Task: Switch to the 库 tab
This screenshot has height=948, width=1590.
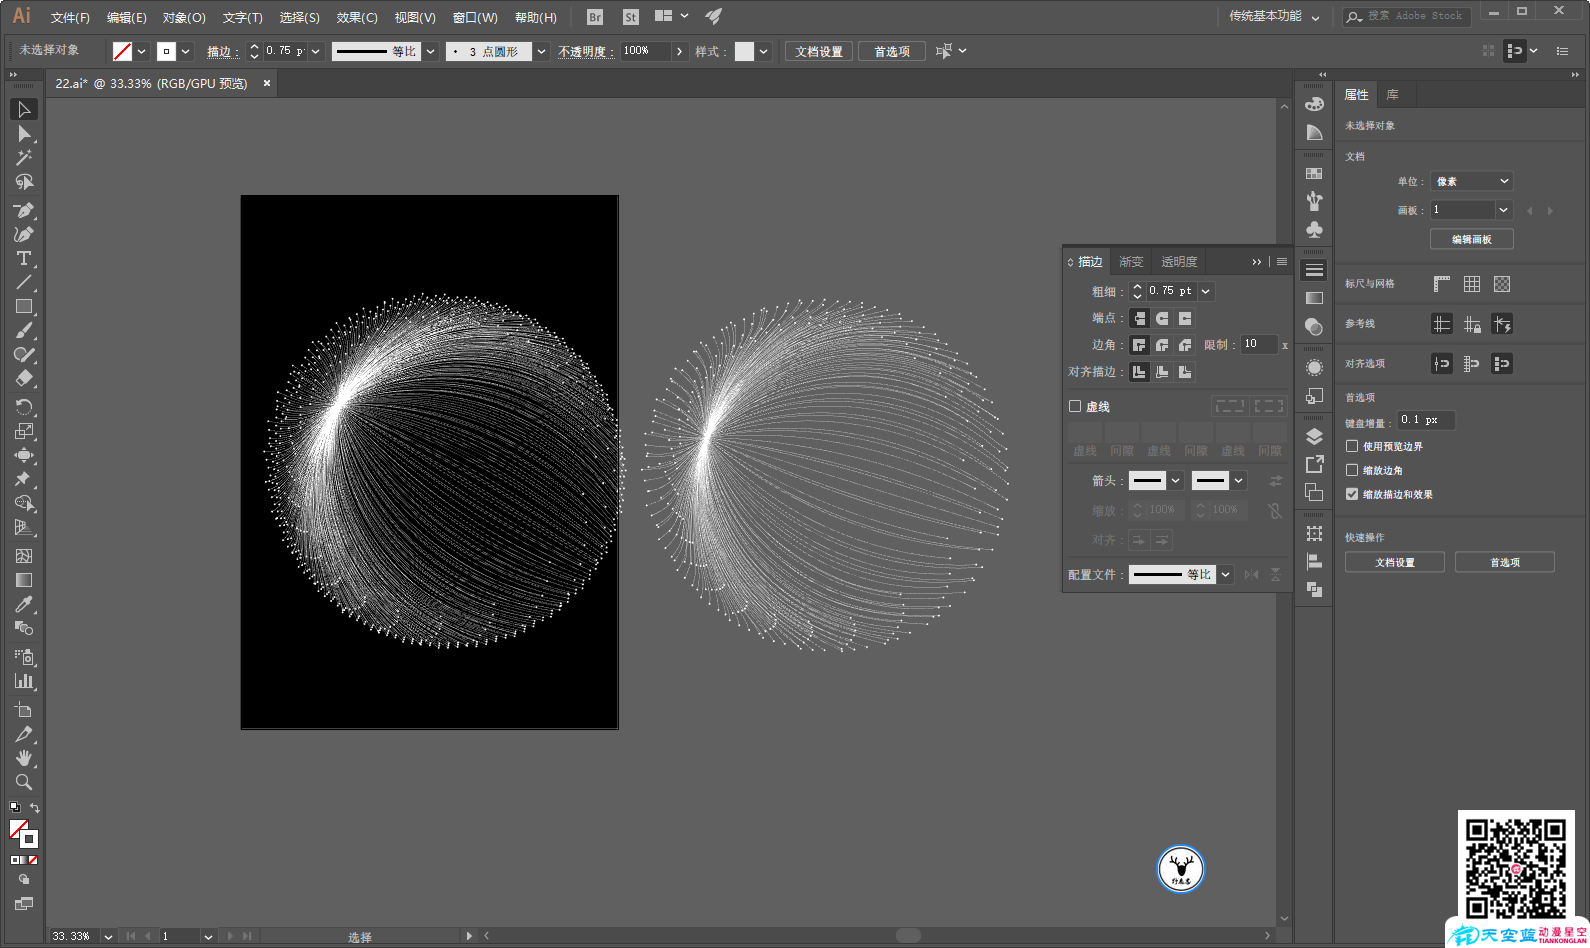Action: pyautogui.click(x=1392, y=95)
